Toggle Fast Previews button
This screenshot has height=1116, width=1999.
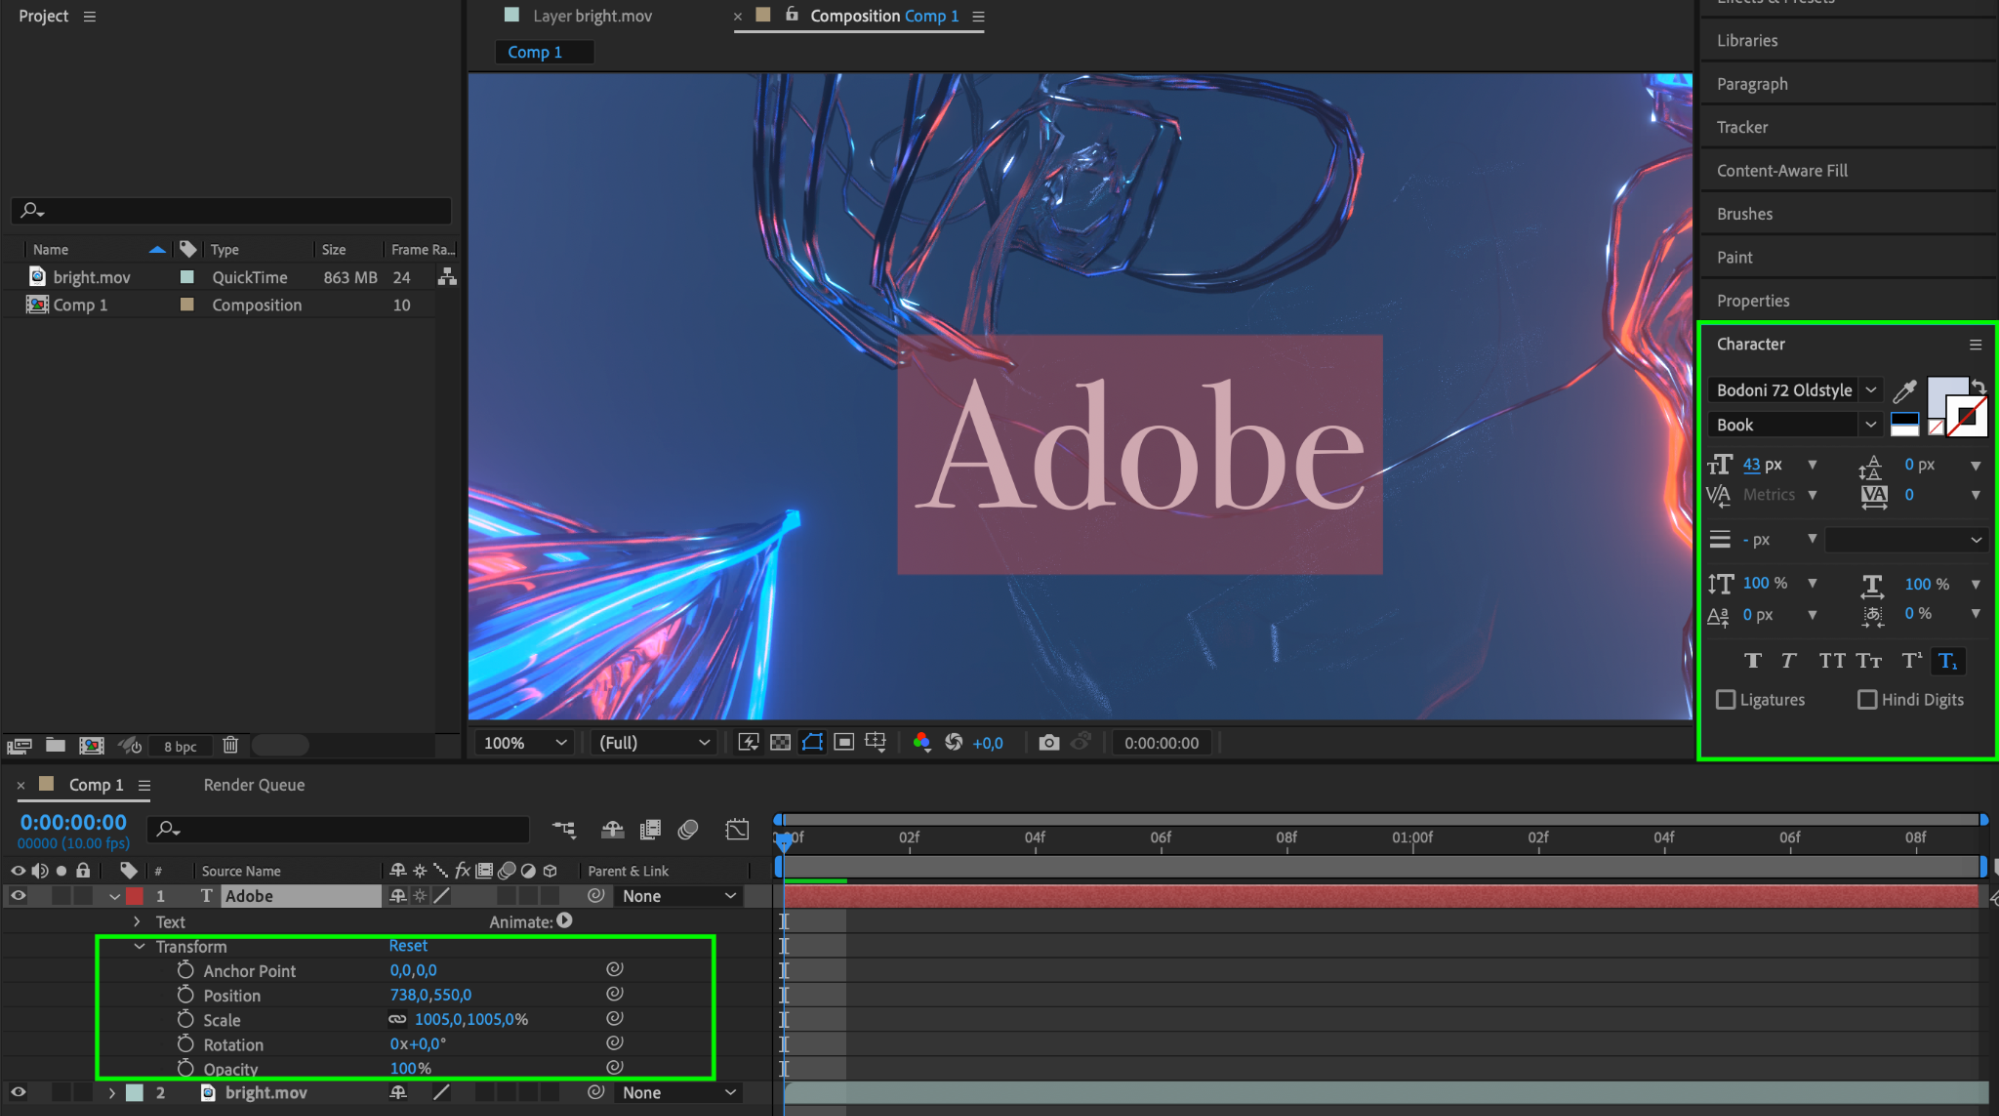point(748,742)
